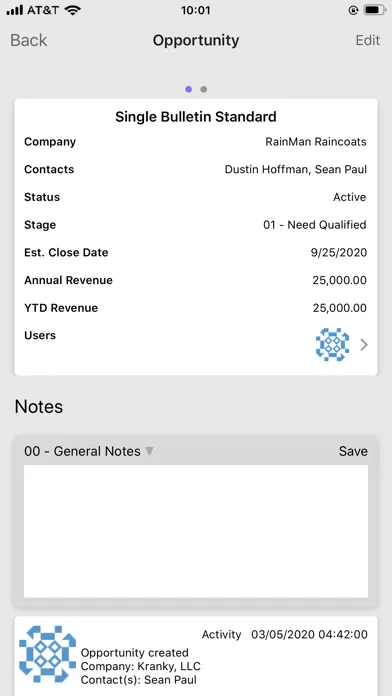The image size is (392, 696).
Task: Tap contacts Dustin Hoffman, Sean Paul
Action: (296, 170)
